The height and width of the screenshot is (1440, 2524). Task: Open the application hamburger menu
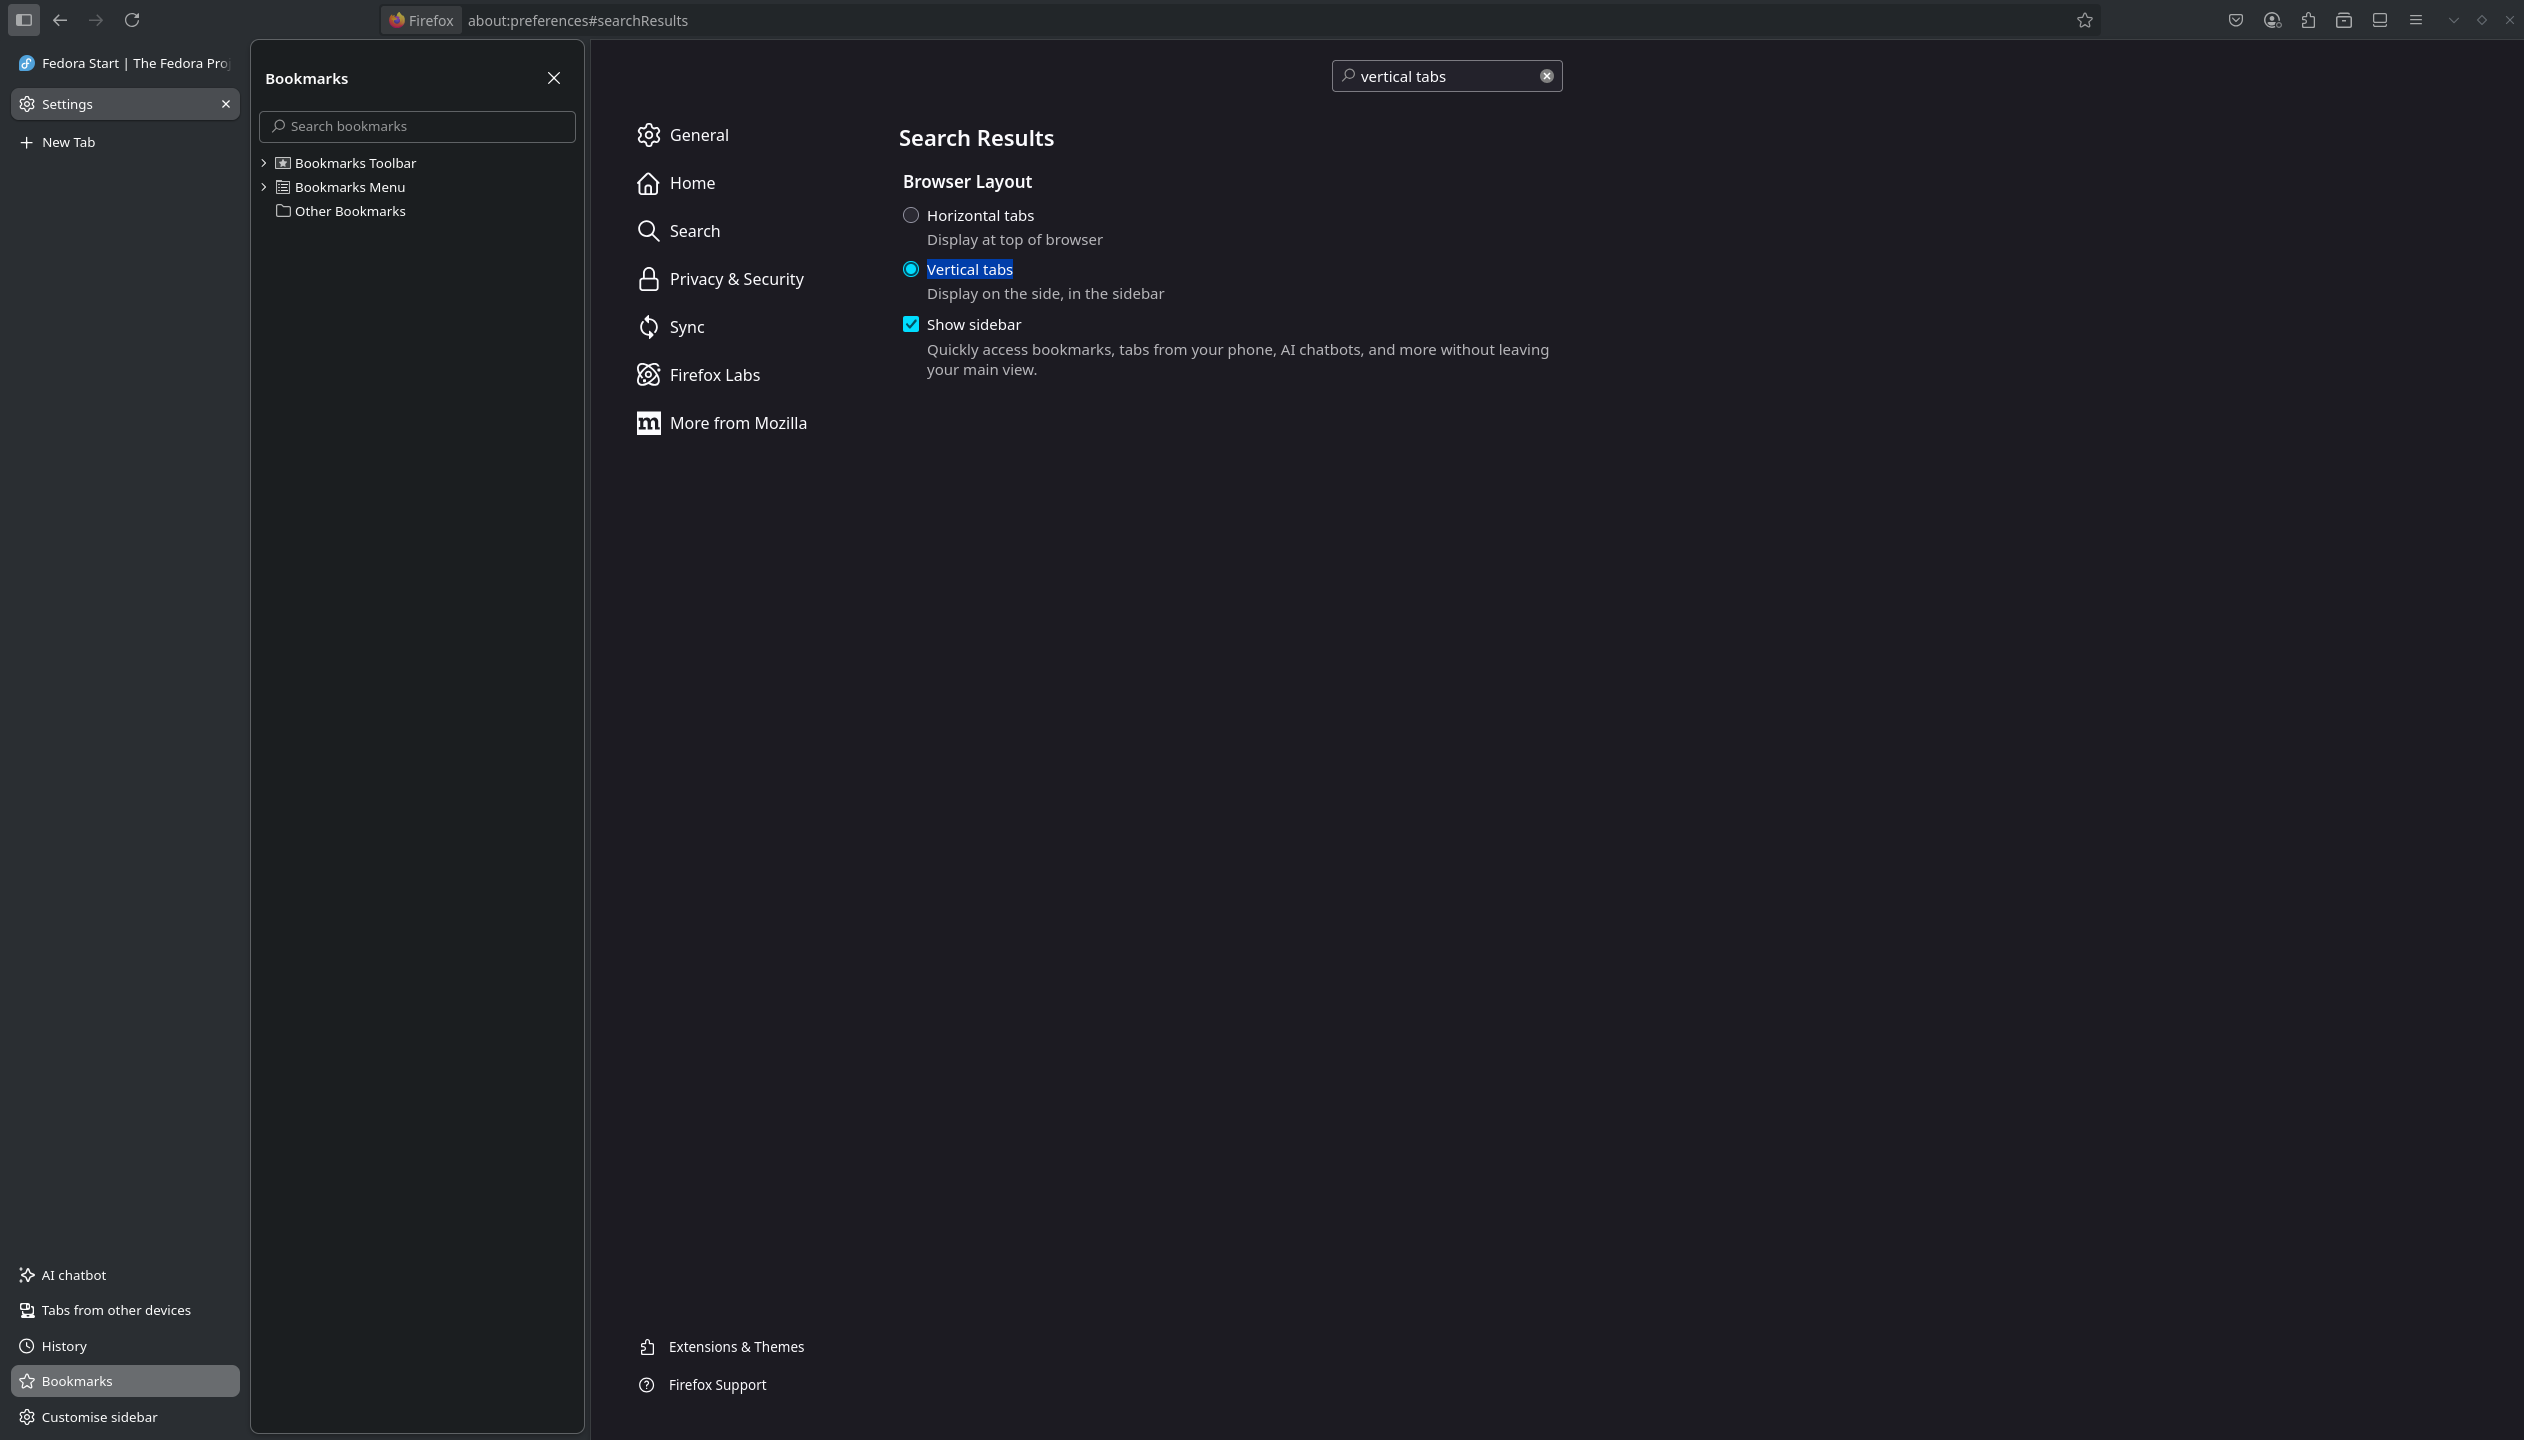click(2416, 20)
